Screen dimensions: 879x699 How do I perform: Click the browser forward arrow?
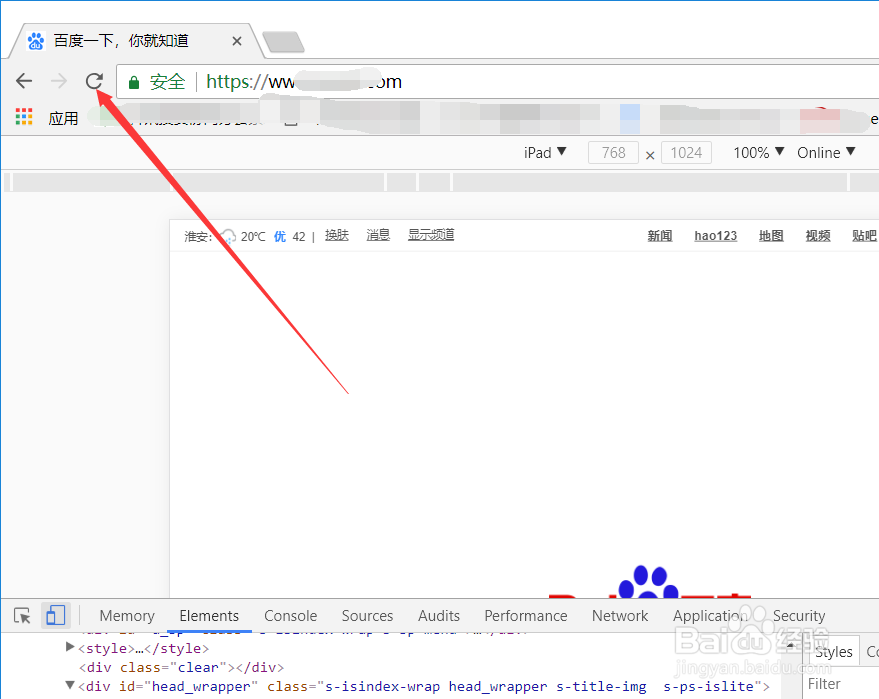pos(59,81)
